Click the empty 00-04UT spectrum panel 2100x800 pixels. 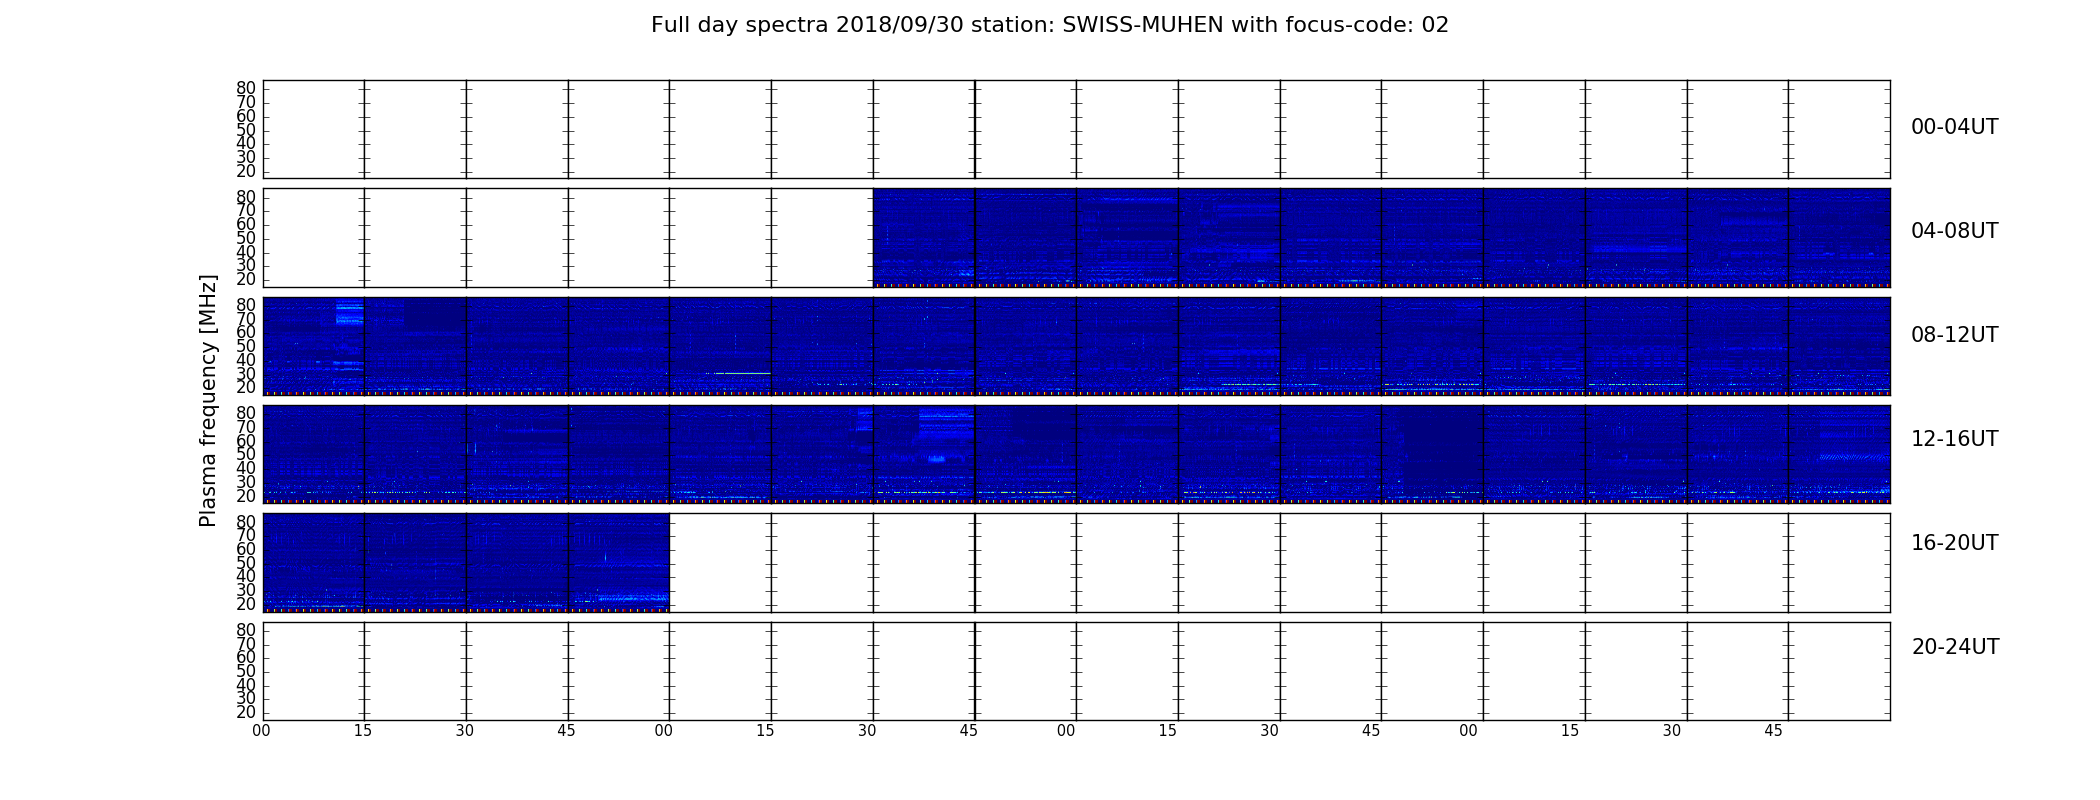pyautogui.click(x=1076, y=129)
